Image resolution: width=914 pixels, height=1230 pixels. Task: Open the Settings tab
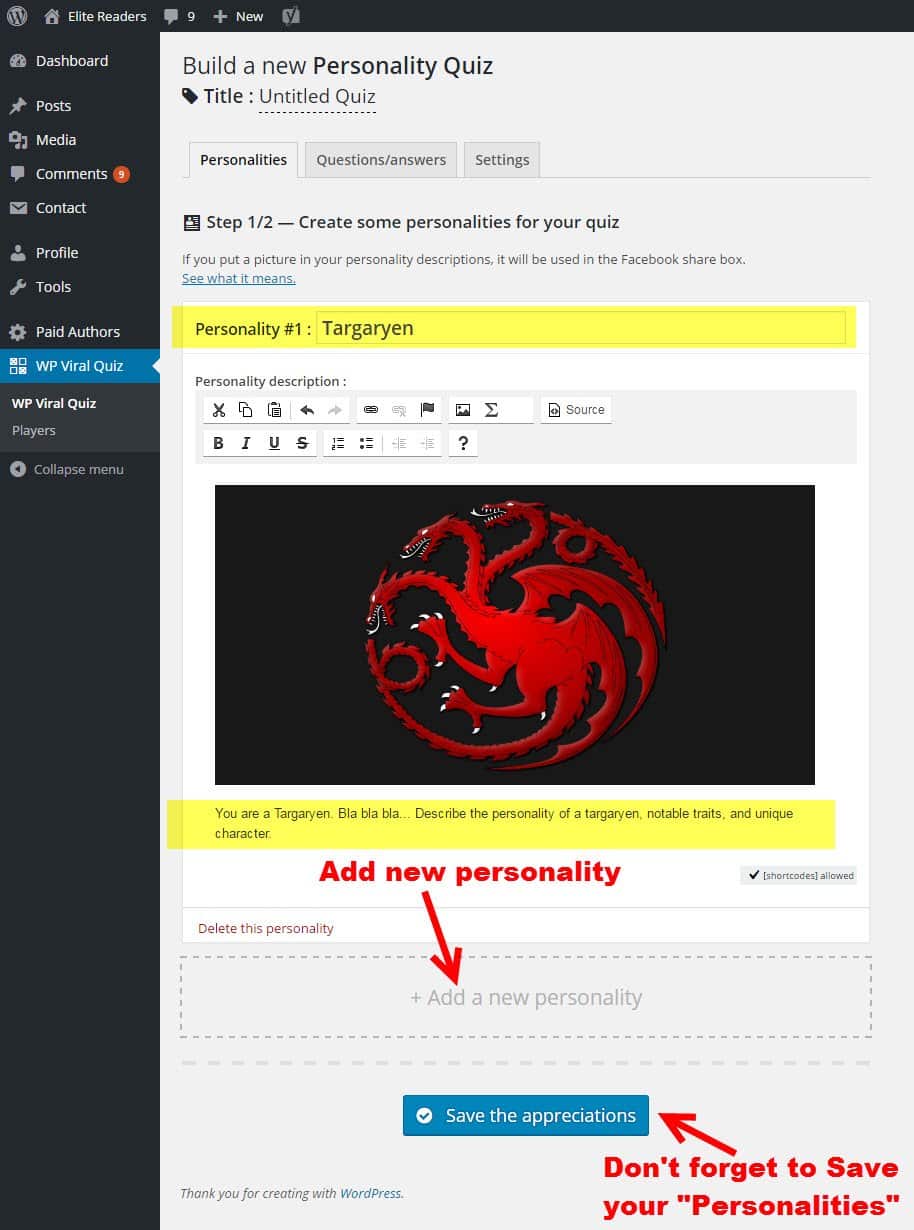click(502, 160)
